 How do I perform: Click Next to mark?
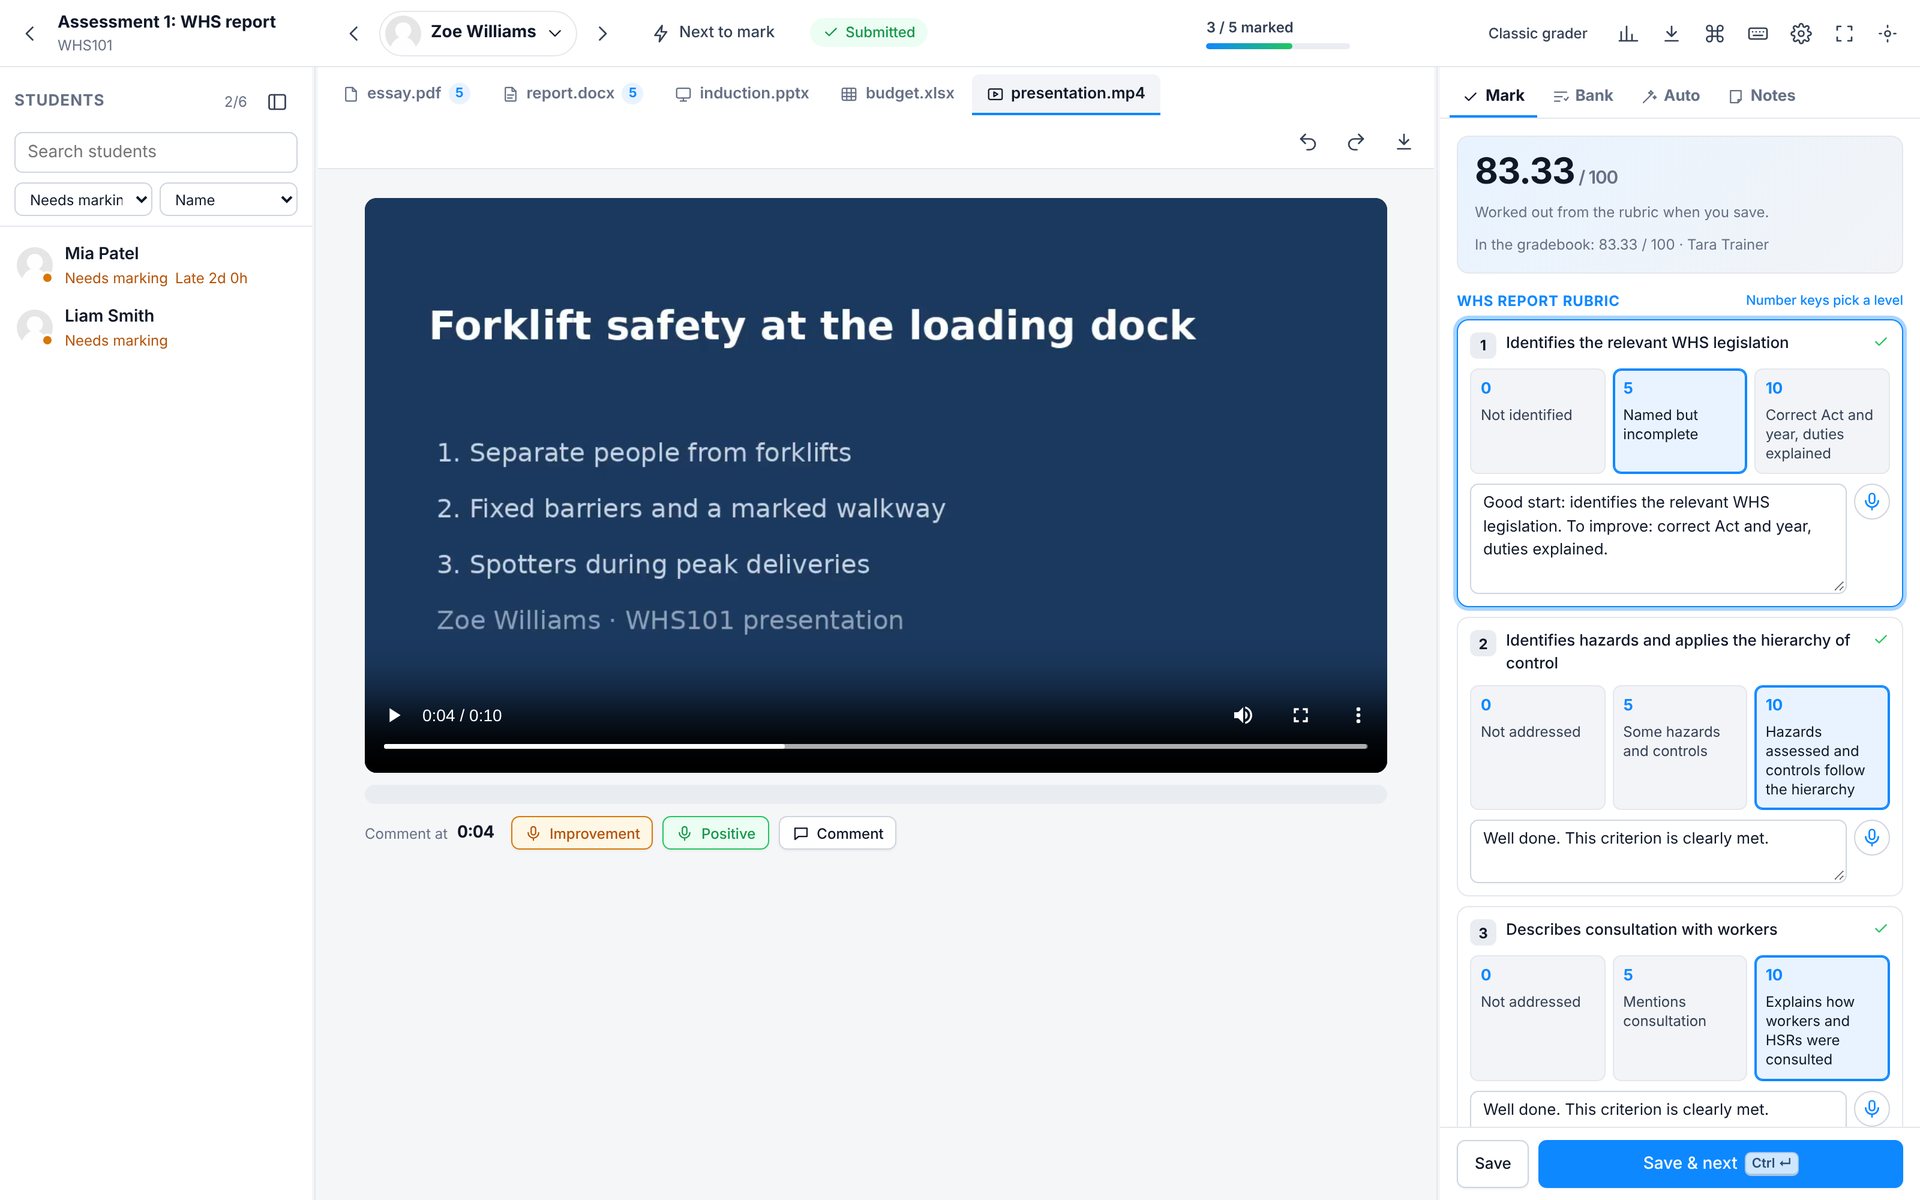(x=714, y=32)
